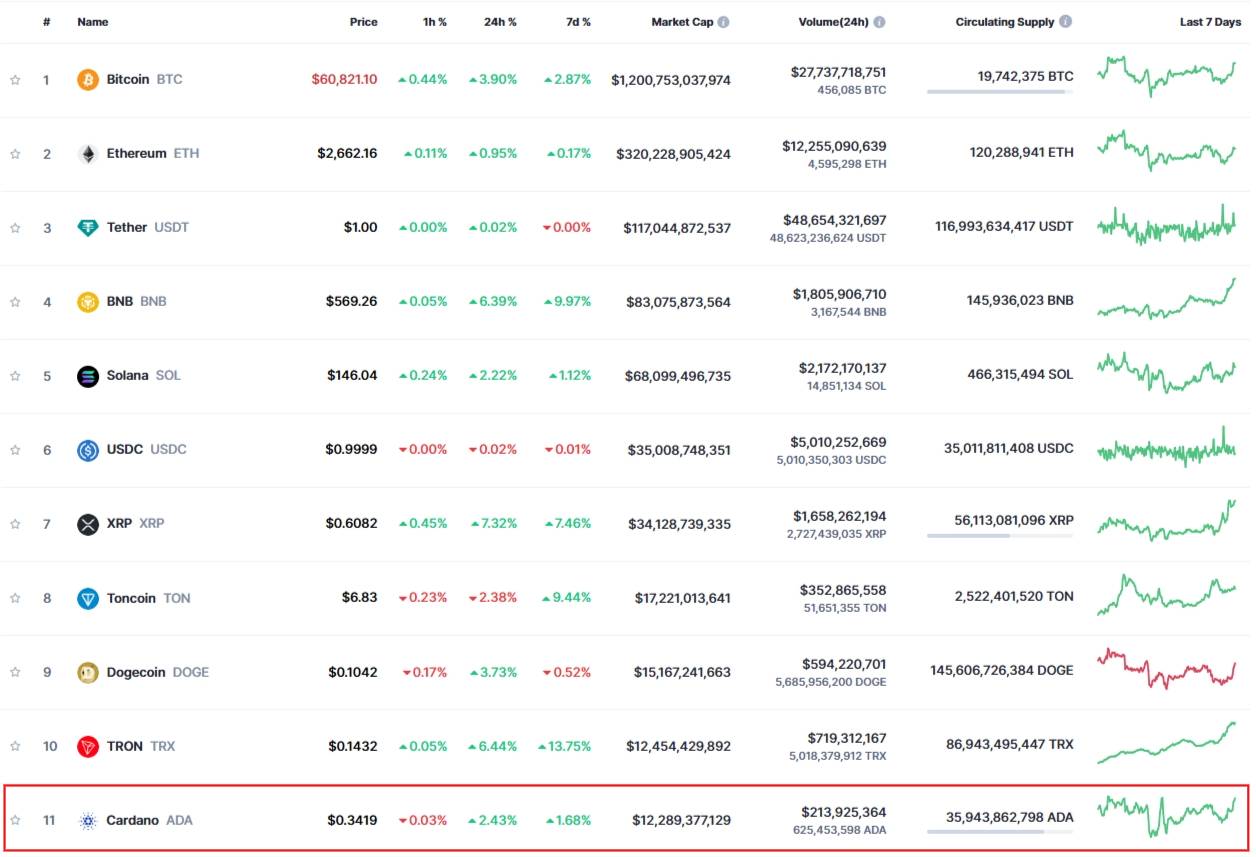This screenshot has height=857, width=1256.
Task: Click TRON 7d change 13.75%
Action: pyautogui.click(x=565, y=746)
